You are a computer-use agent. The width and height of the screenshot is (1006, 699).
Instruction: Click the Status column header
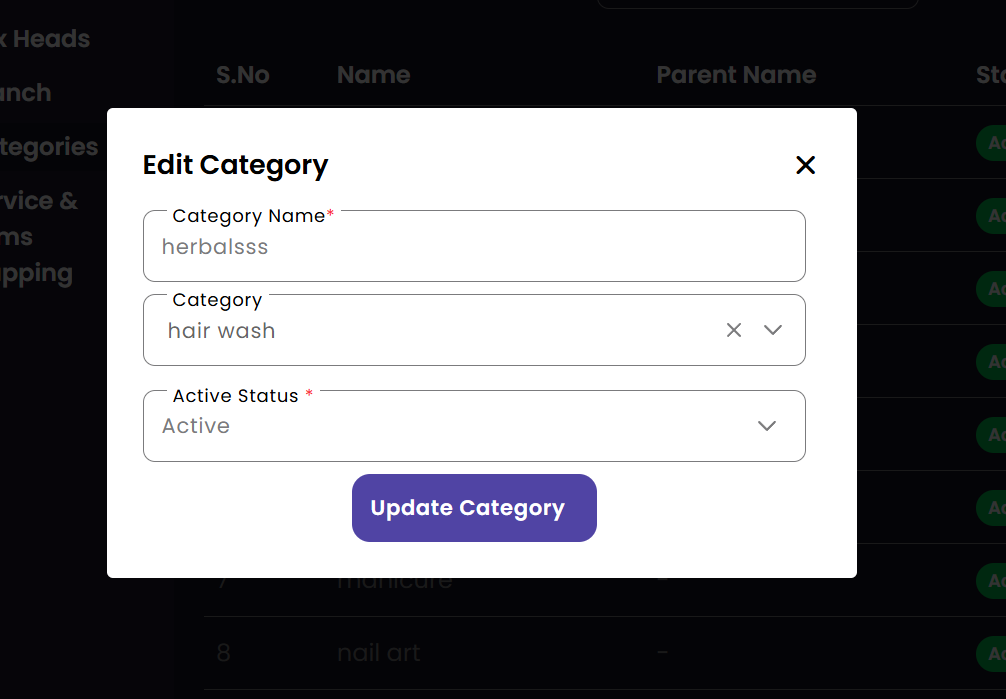click(990, 75)
